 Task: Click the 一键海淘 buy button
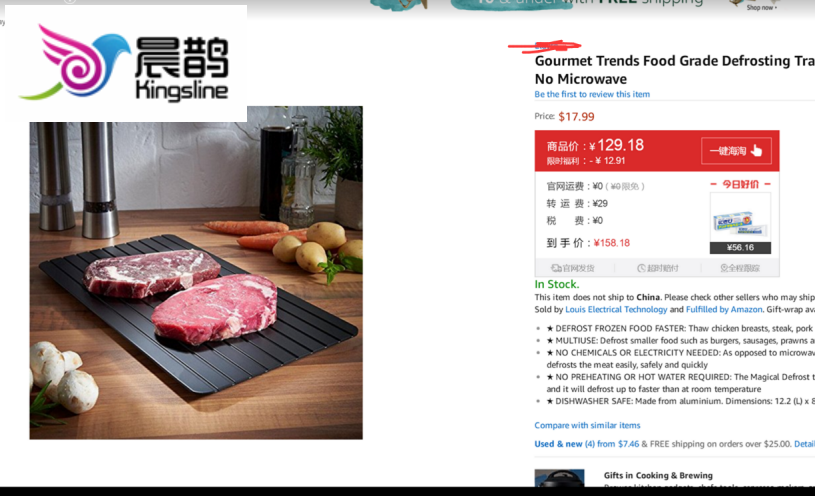[x=736, y=151]
